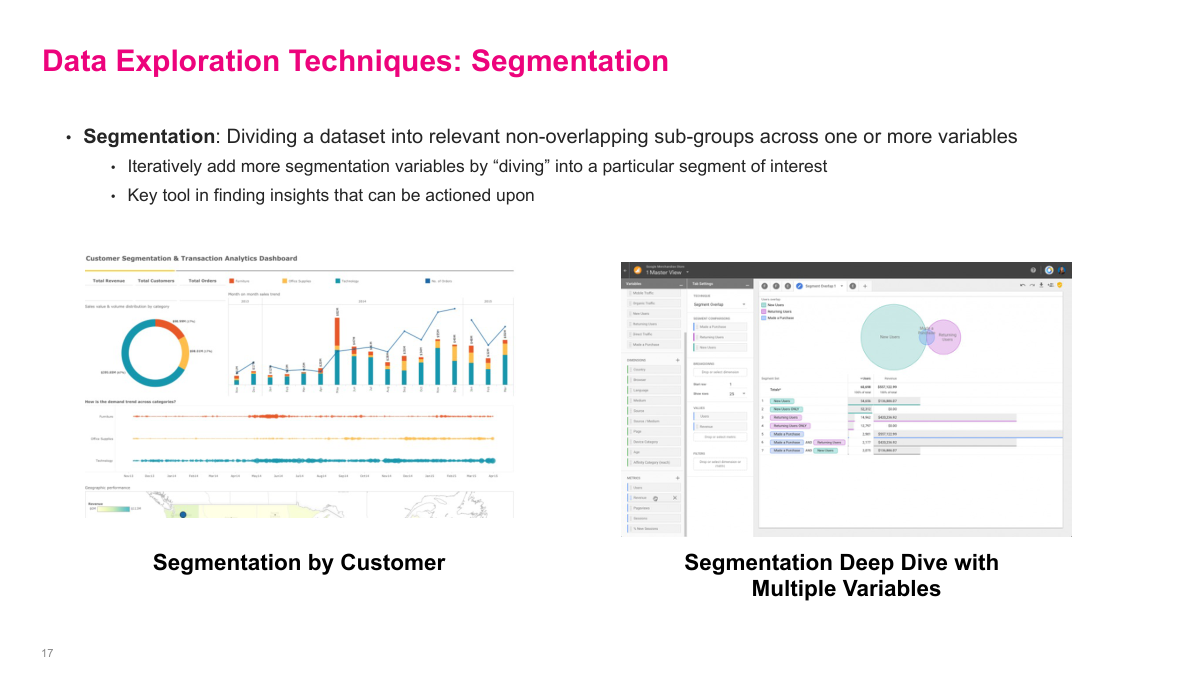The height and width of the screenshot is (675, 1200).
Task: Remove the Revenue metric with its X icon
Action: [675, 497]
